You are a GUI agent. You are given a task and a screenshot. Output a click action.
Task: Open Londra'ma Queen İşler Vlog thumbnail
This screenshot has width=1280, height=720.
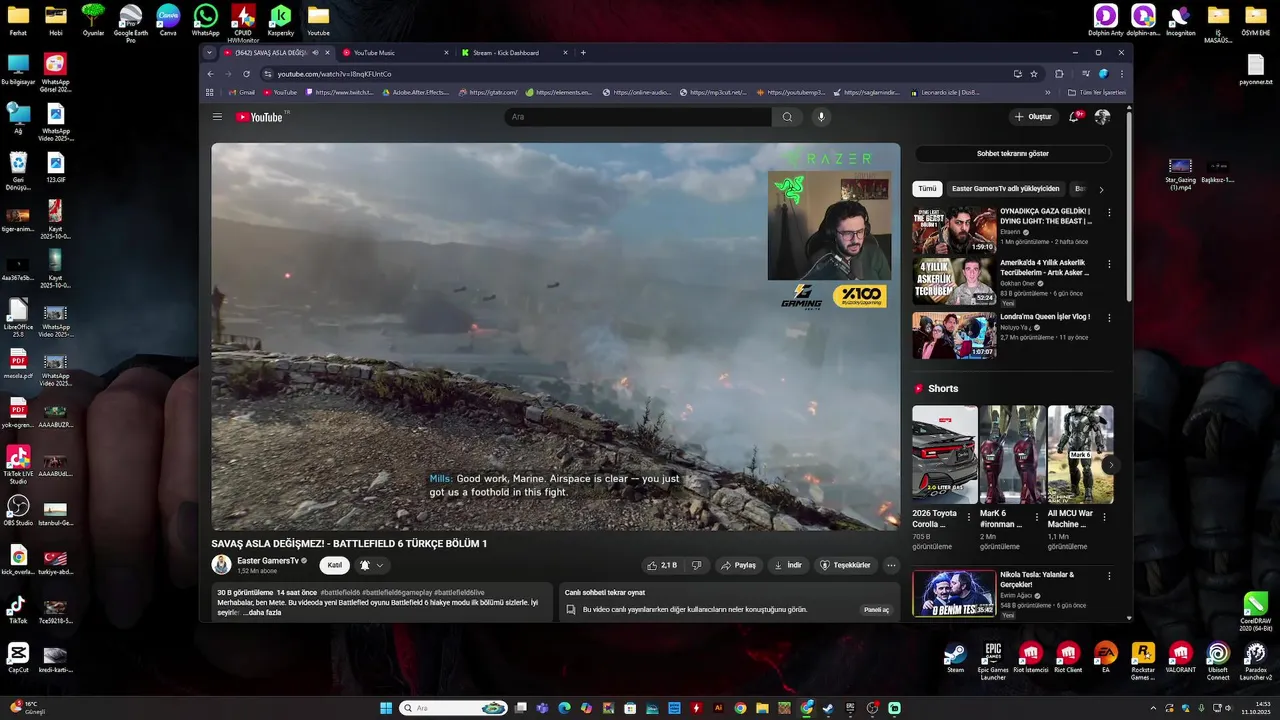coord(954,336)
